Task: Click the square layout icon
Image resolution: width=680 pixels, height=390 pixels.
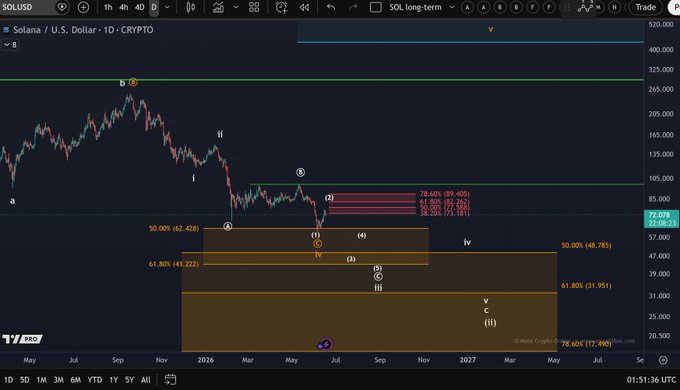Action: 376,7
